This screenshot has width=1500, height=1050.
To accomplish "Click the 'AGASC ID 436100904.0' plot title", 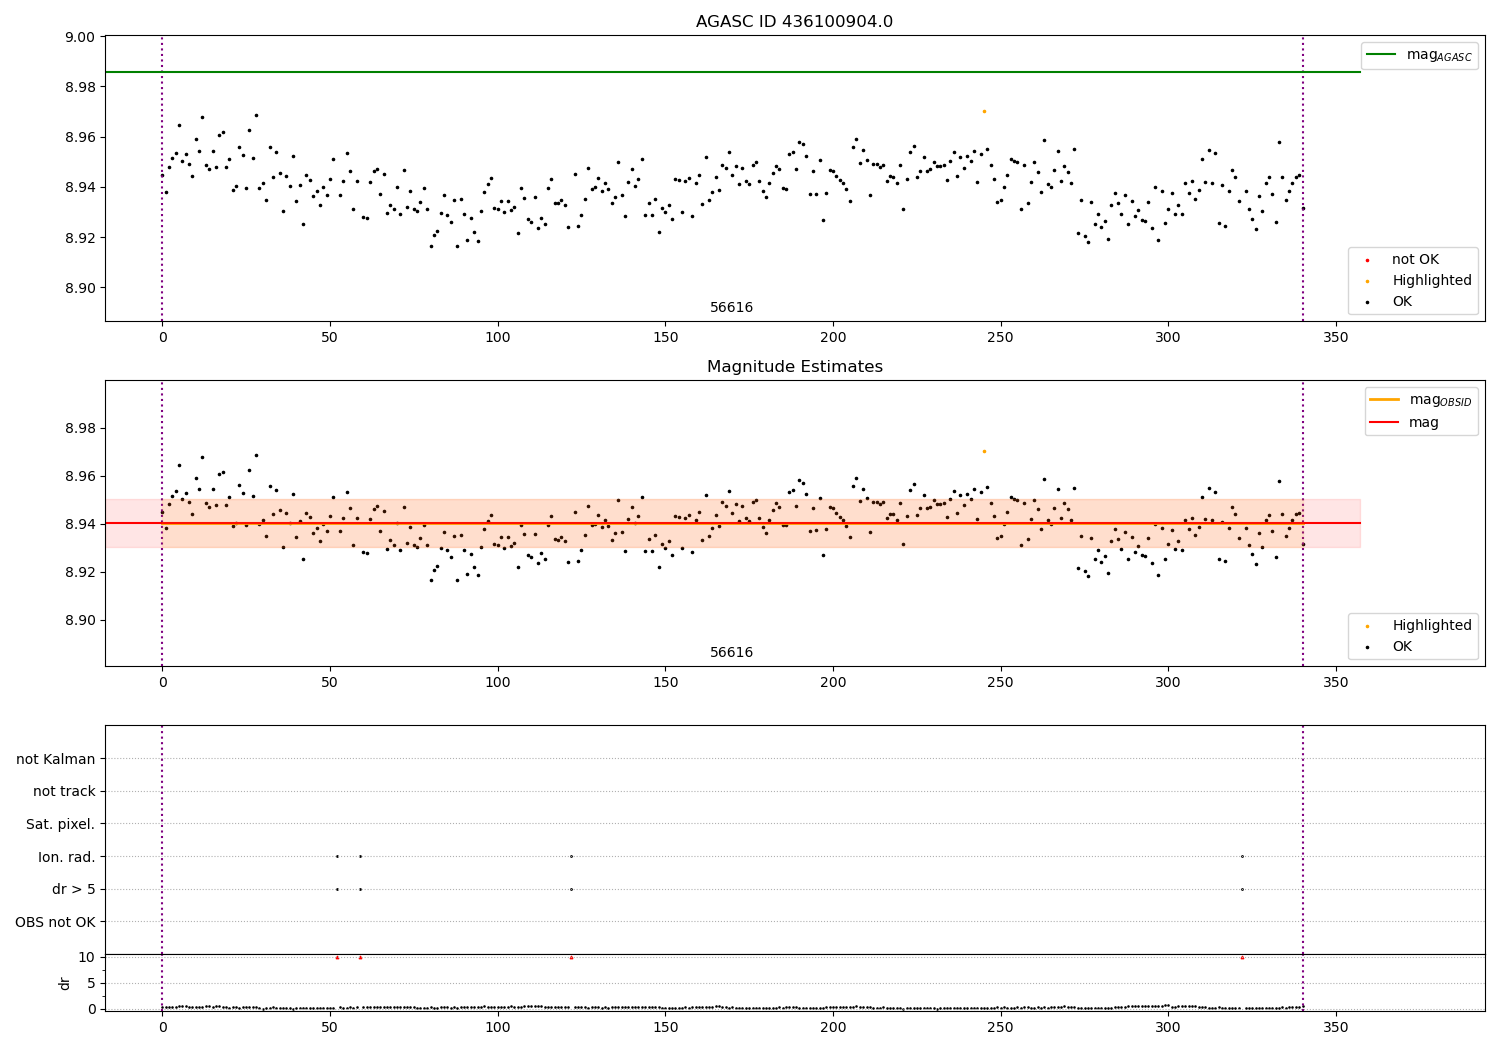I will (795, 22).
